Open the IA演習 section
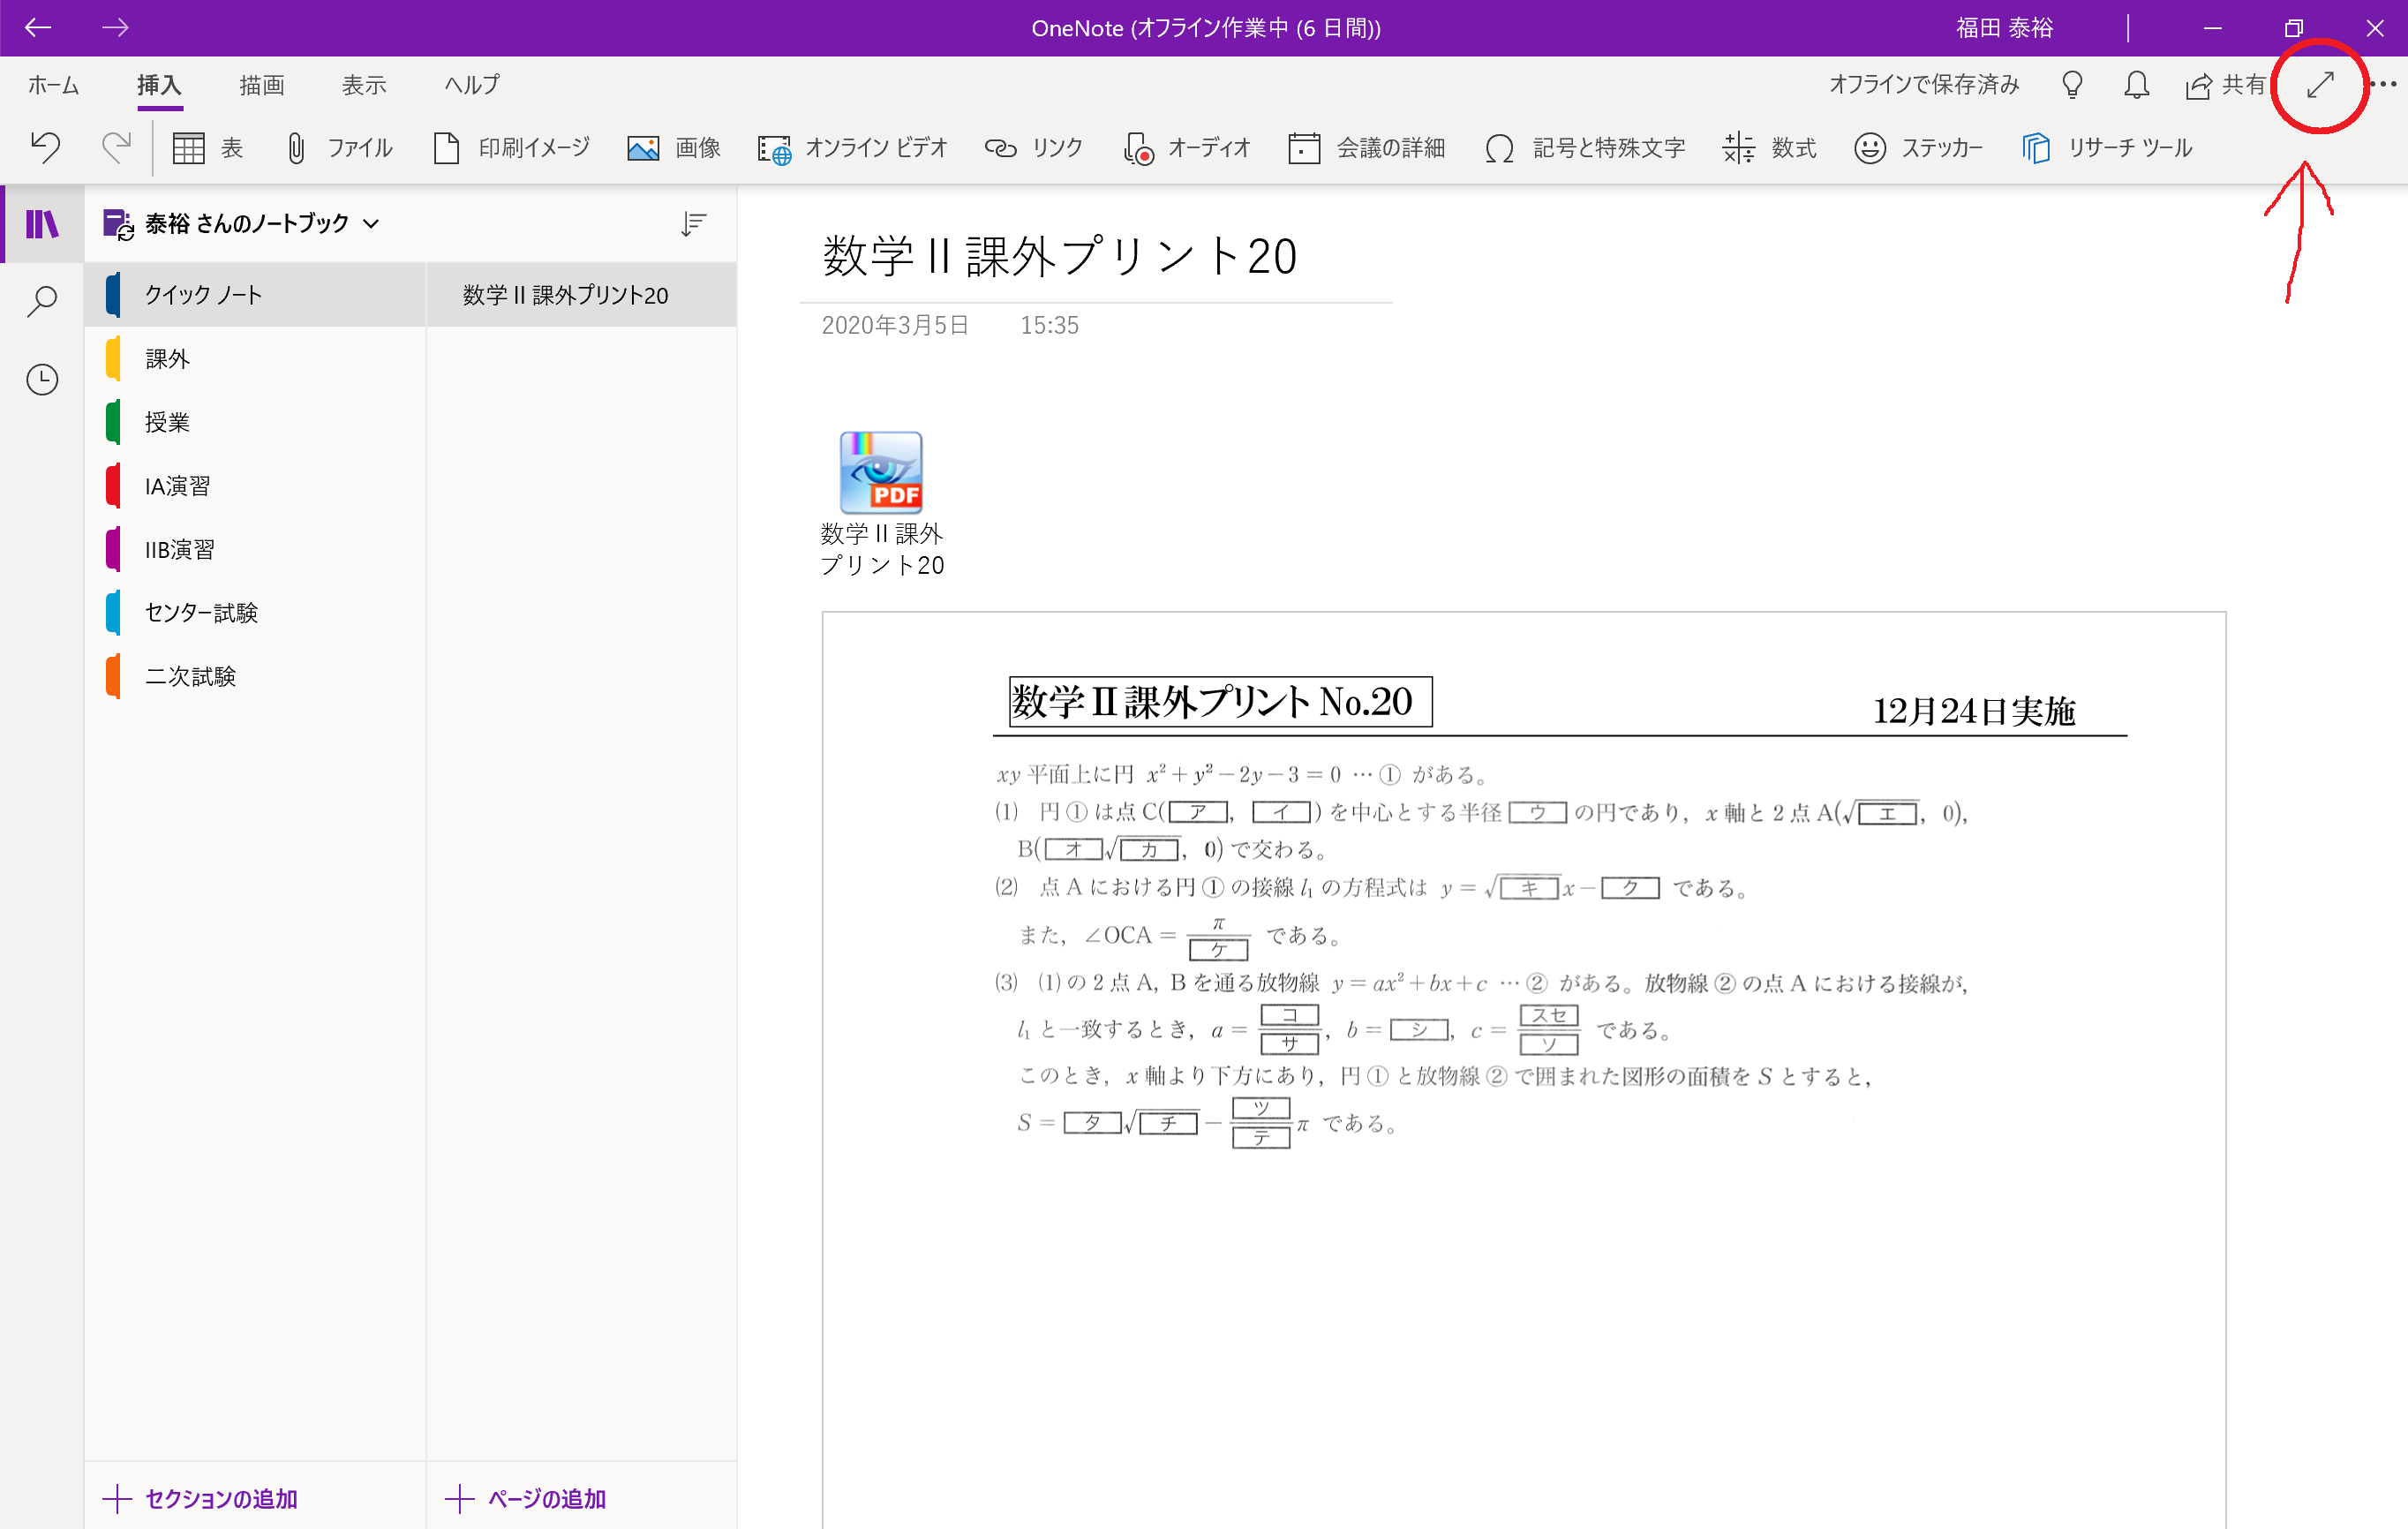Viewport: 2408px width, 1529px height. point(256,486)
